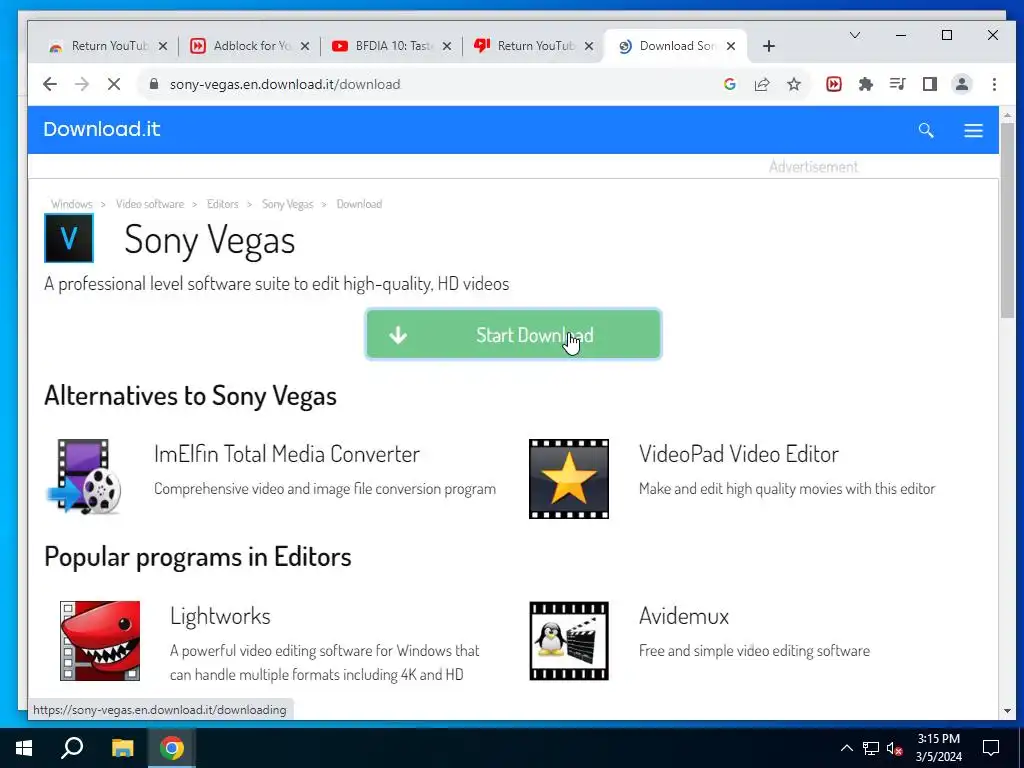Go forward in browser history
1024x768 pixels.
82,84
